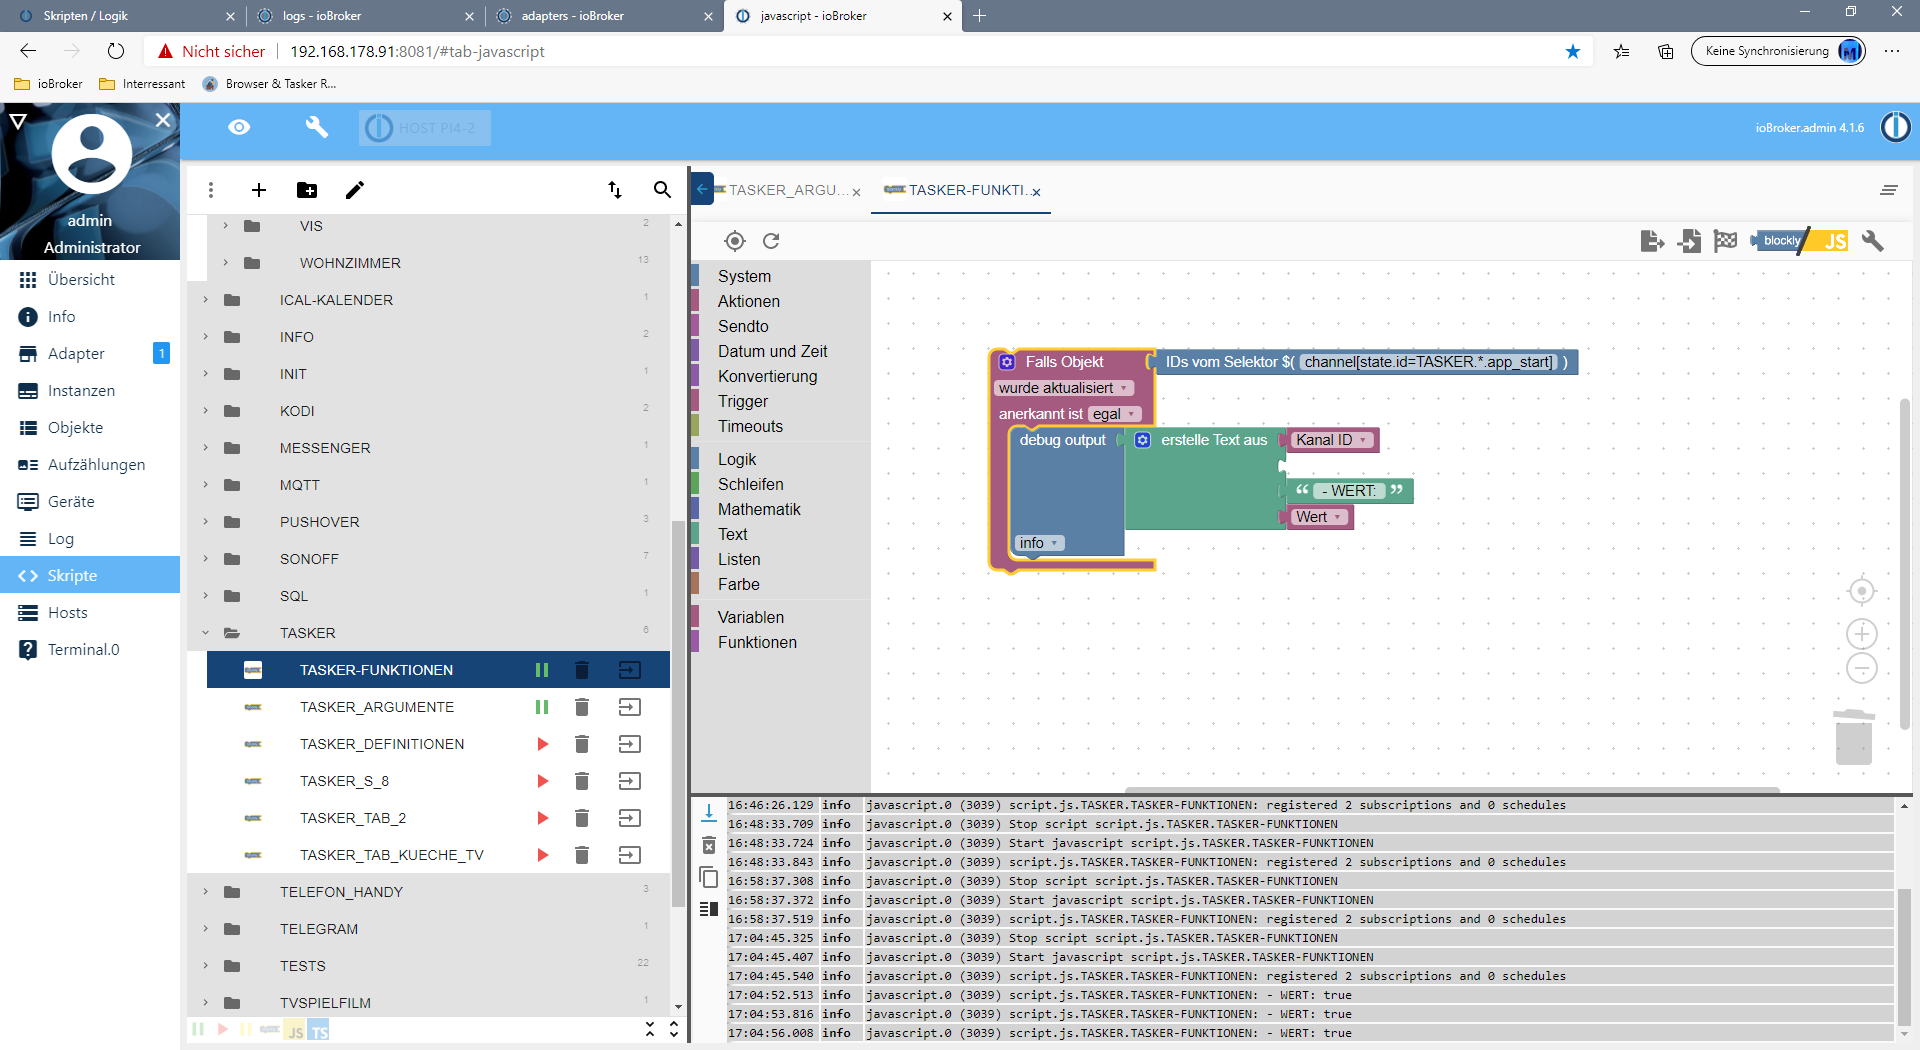This screenshot has height=1050, width=1920.
Task: Center the Blockly workspace with crosshair button
Action: (1861, 592)
